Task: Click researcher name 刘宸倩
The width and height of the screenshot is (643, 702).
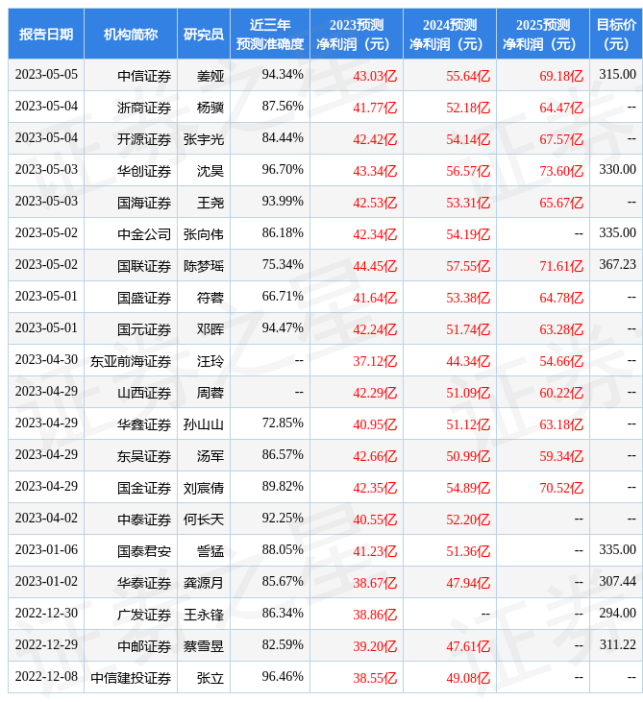Action: coord(203,488)
